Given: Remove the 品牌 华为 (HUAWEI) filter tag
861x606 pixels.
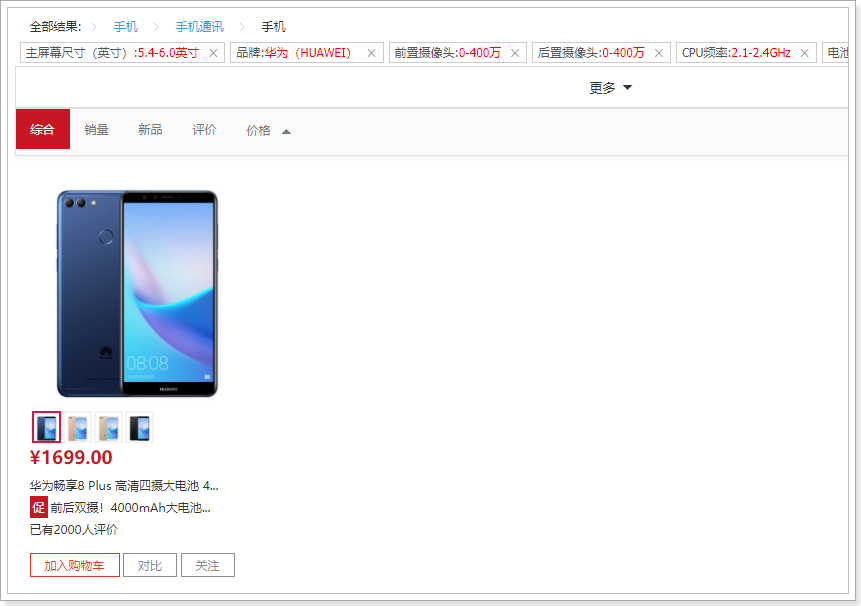Looking at the screenshot, I should (371, 53).
